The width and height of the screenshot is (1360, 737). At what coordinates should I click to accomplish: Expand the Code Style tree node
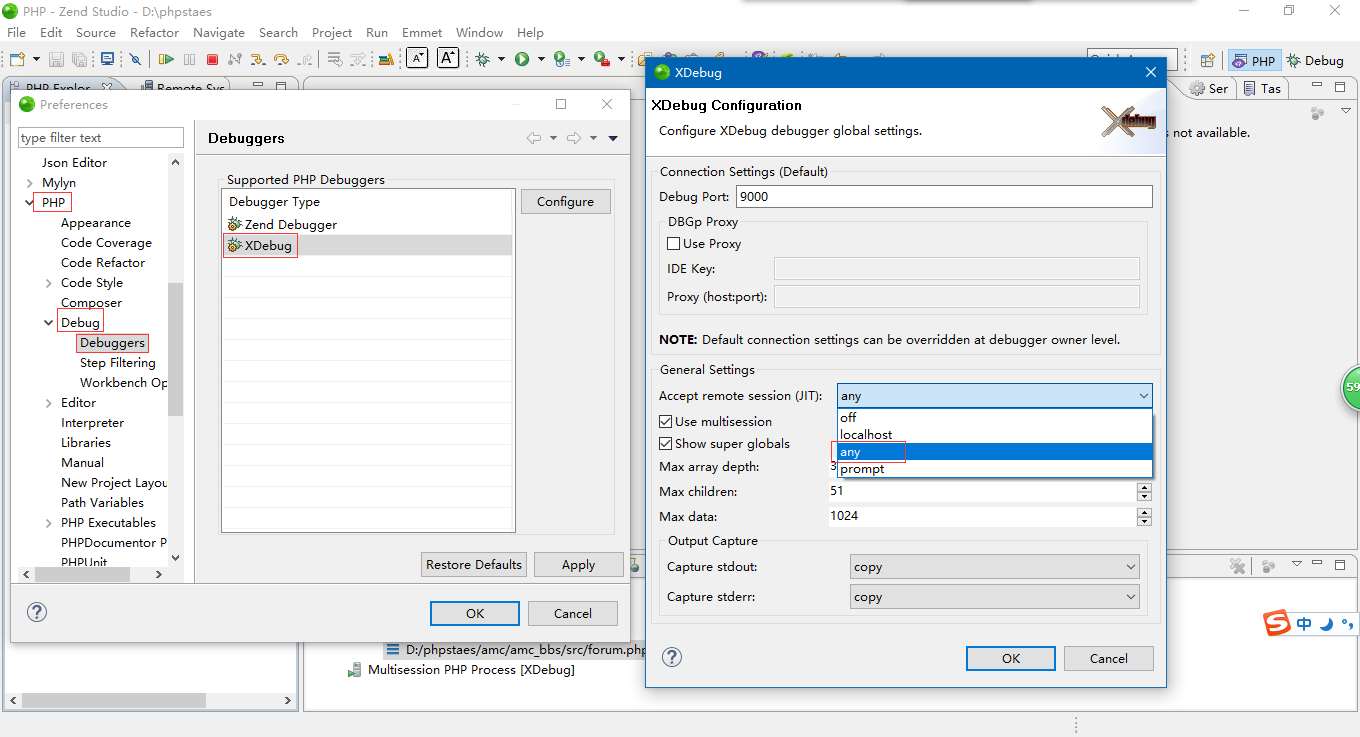pos(49,283)
